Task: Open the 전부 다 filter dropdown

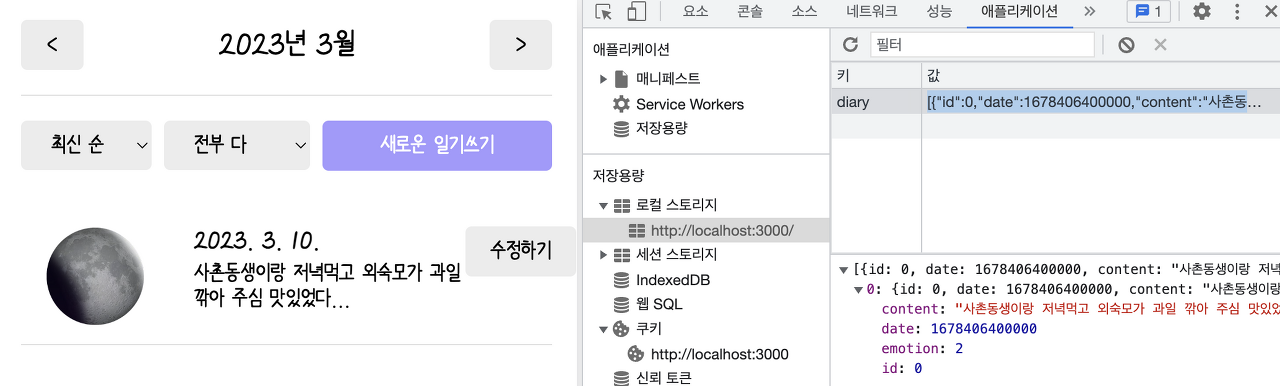Action: [x=237, y=146]
